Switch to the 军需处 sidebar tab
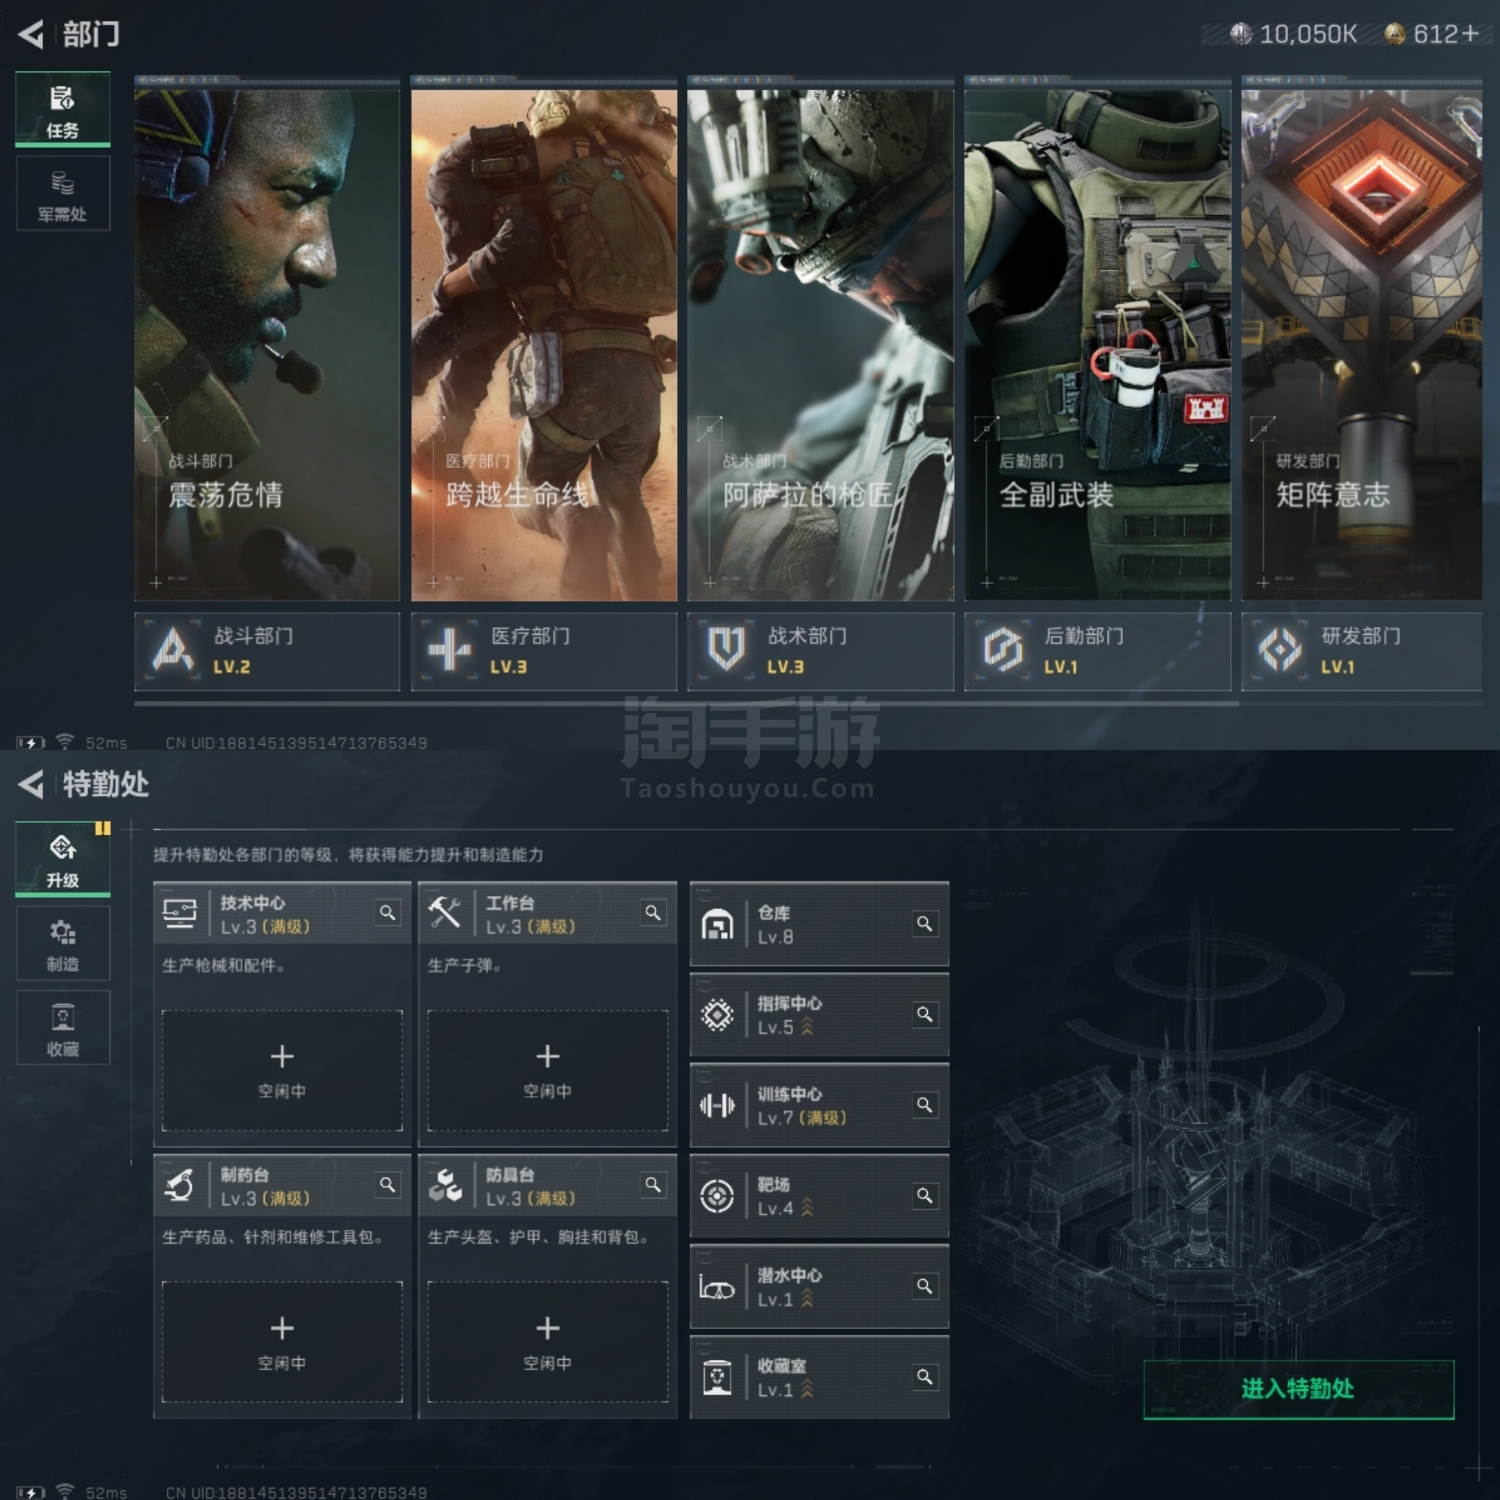The height and width of the screenshot is (1500, 1500). pyautogui.click(x=62, y=195)
